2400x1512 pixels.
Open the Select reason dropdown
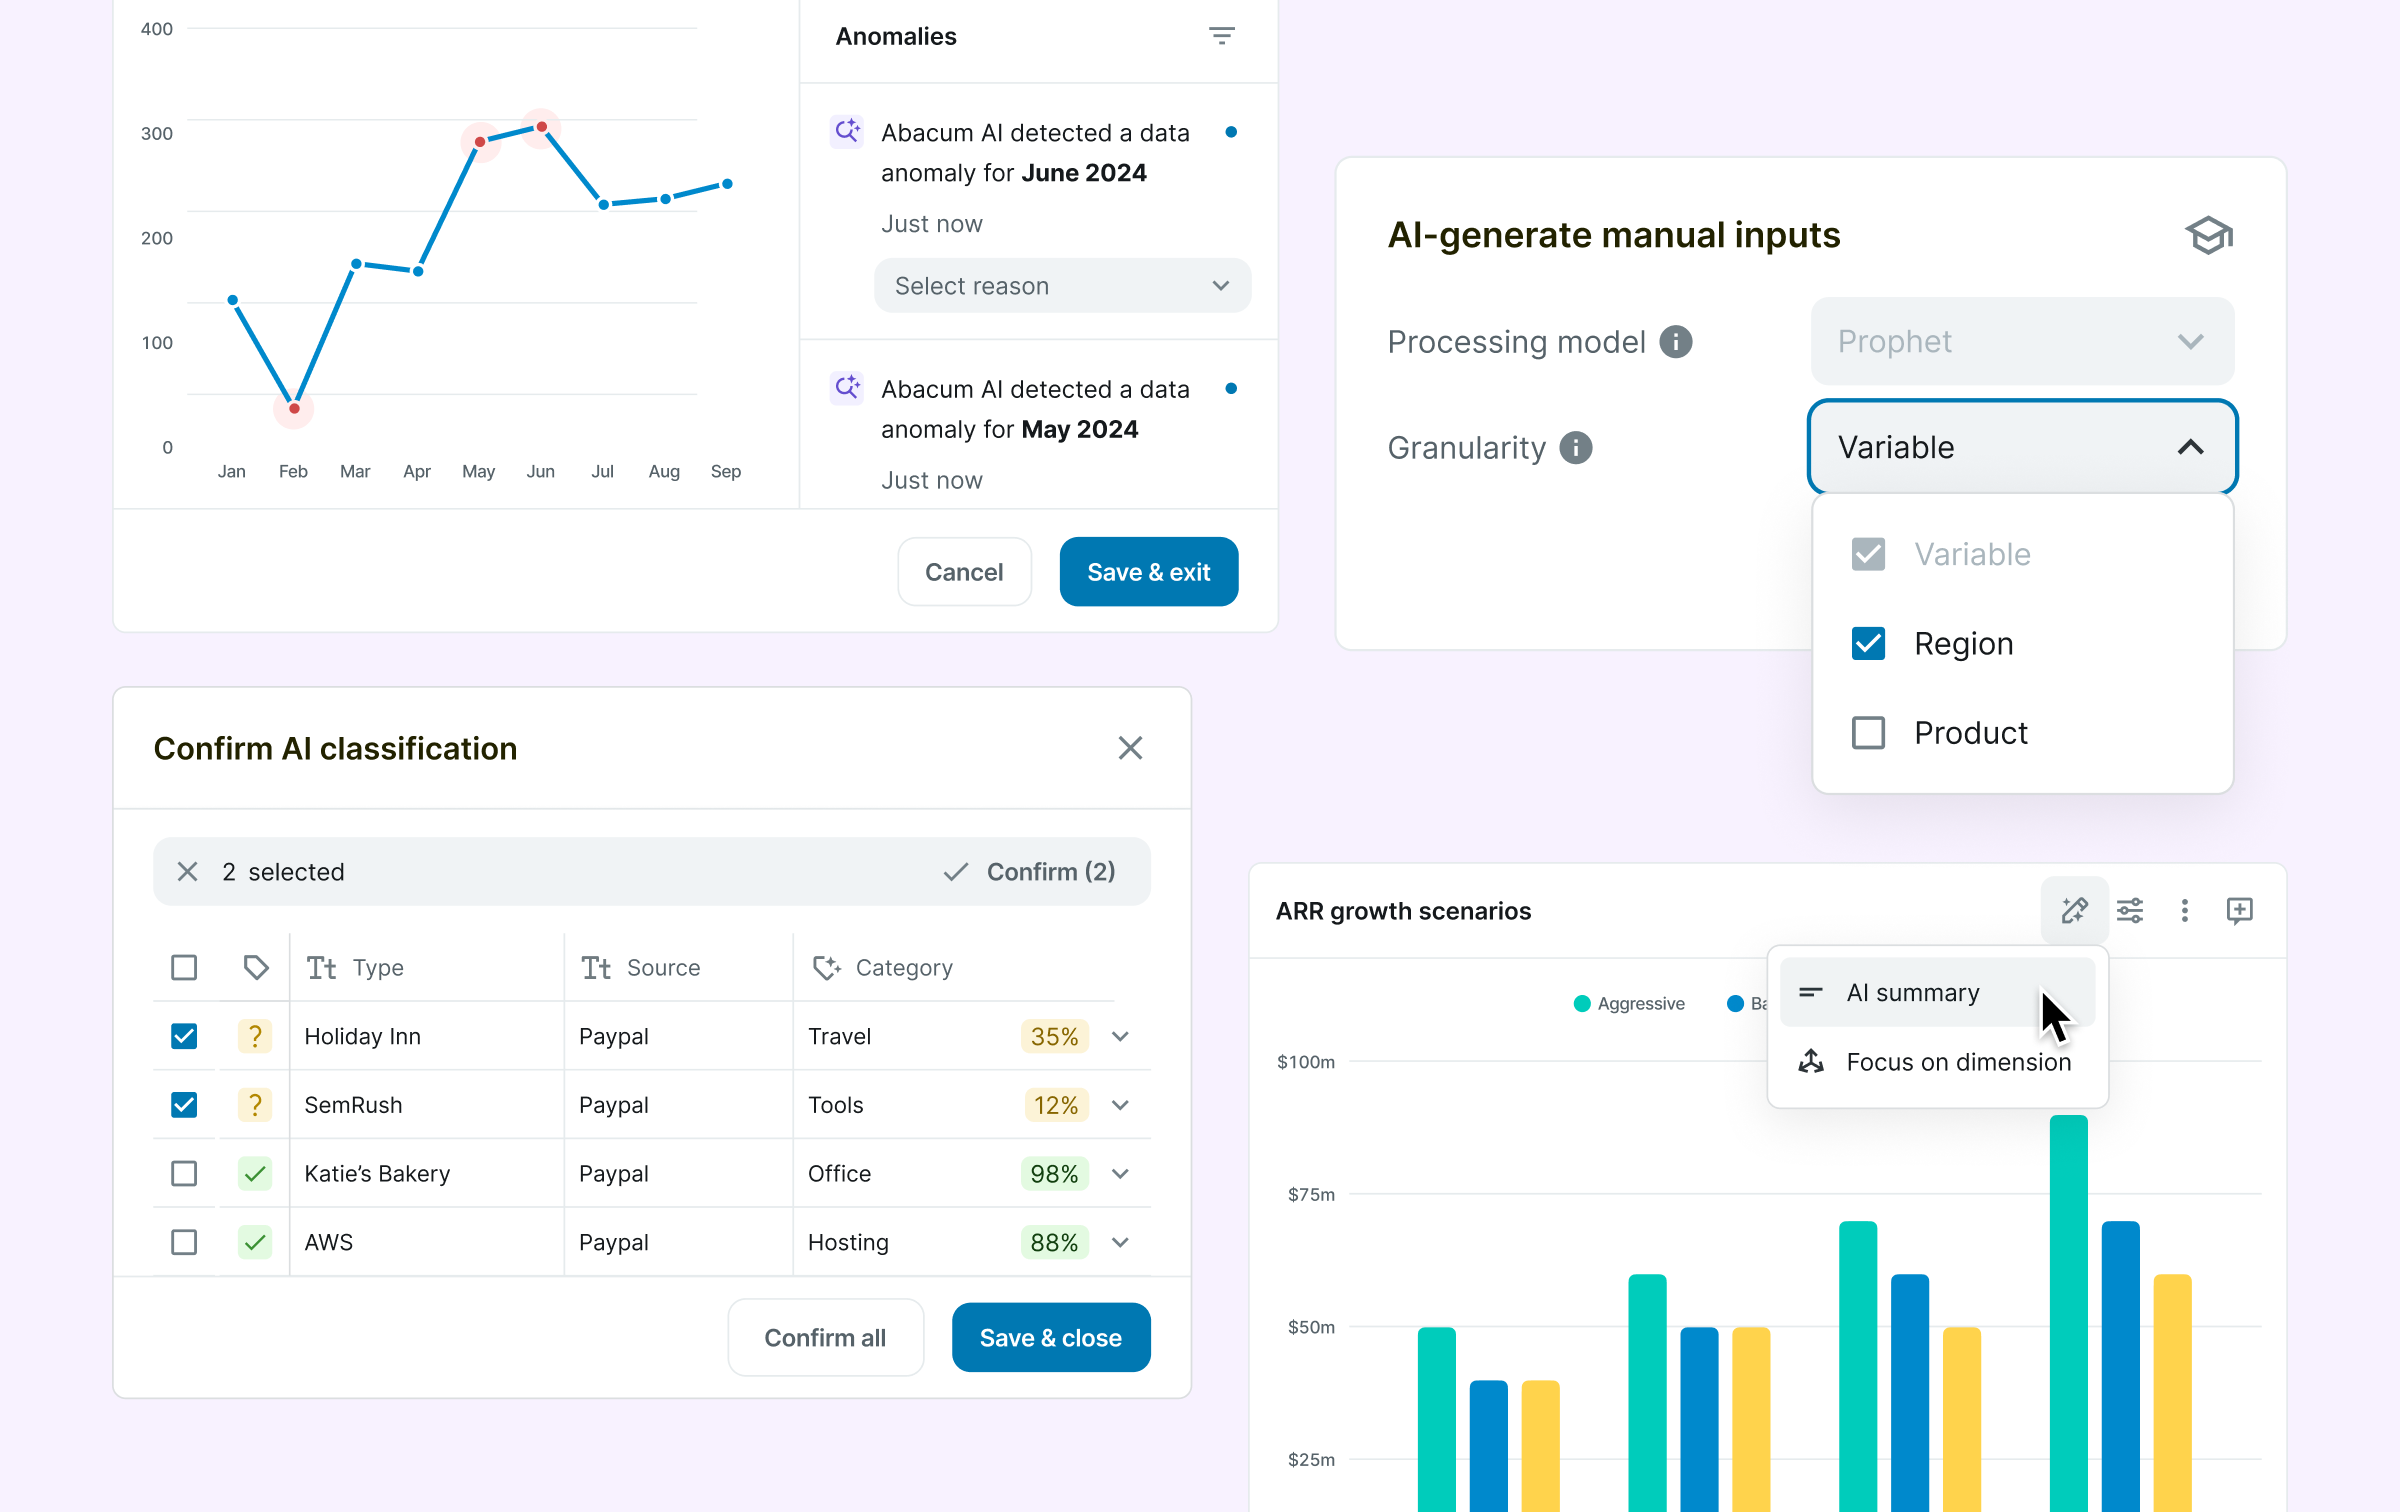pyautogui.click(x=1062, y=286)
